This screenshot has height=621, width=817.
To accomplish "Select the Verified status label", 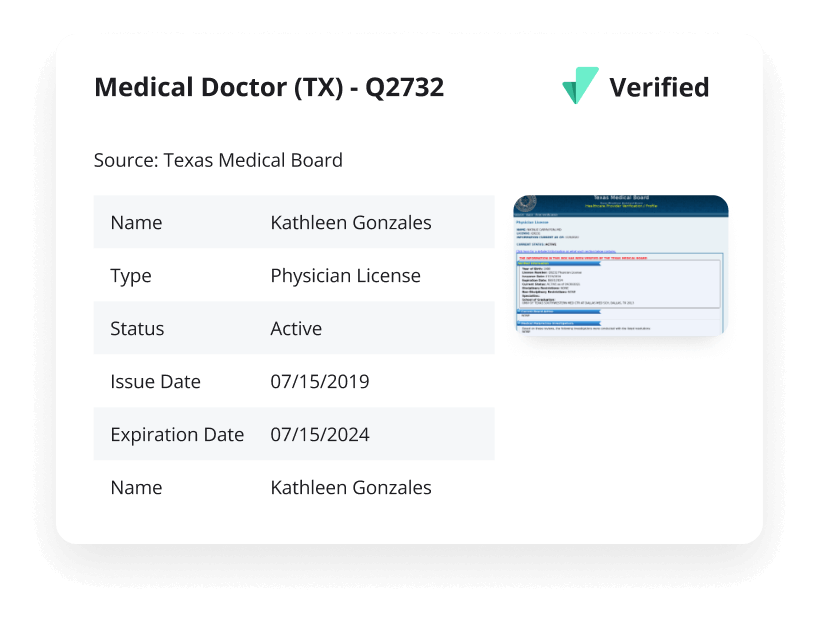I will 659,87.
